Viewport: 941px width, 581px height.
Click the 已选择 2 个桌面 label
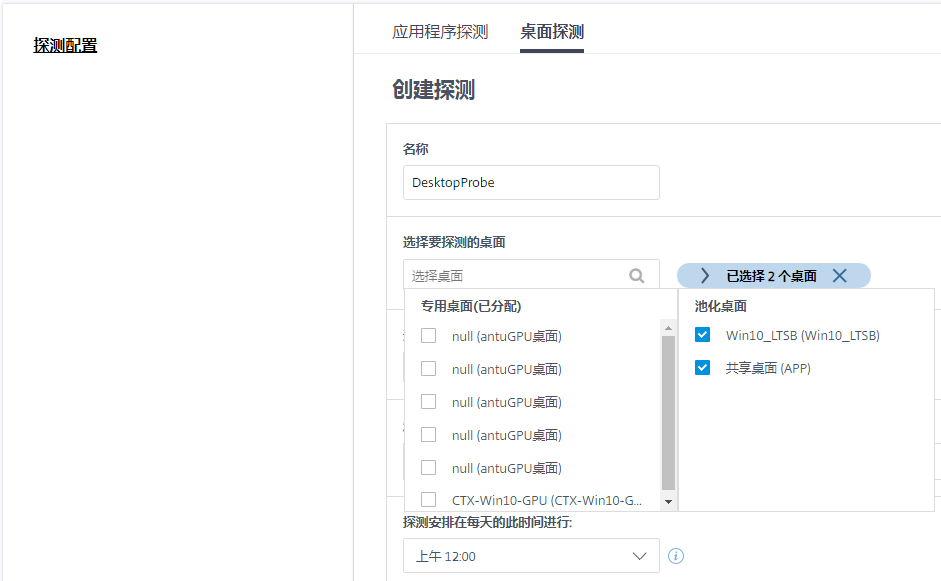tap(771, 276)
